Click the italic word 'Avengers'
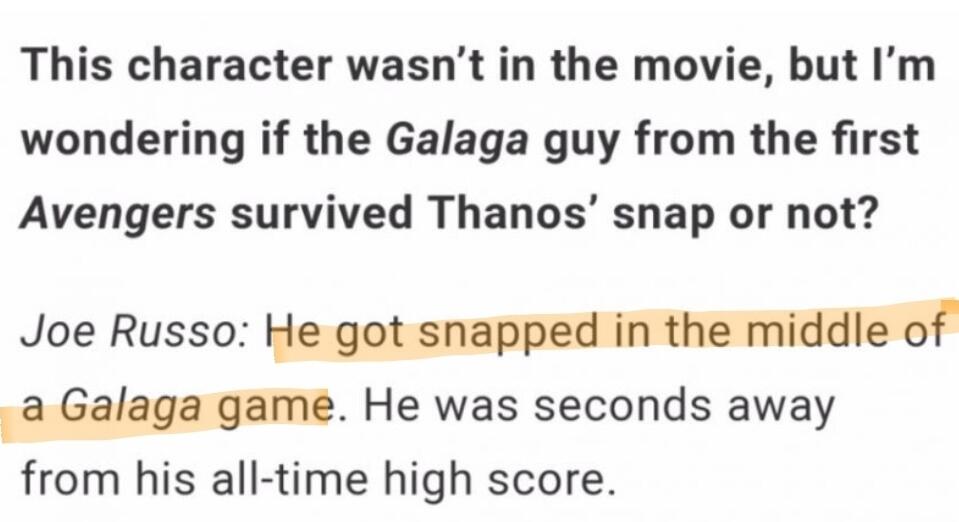The width and height of the screenshot is (959, 522). 119,215
